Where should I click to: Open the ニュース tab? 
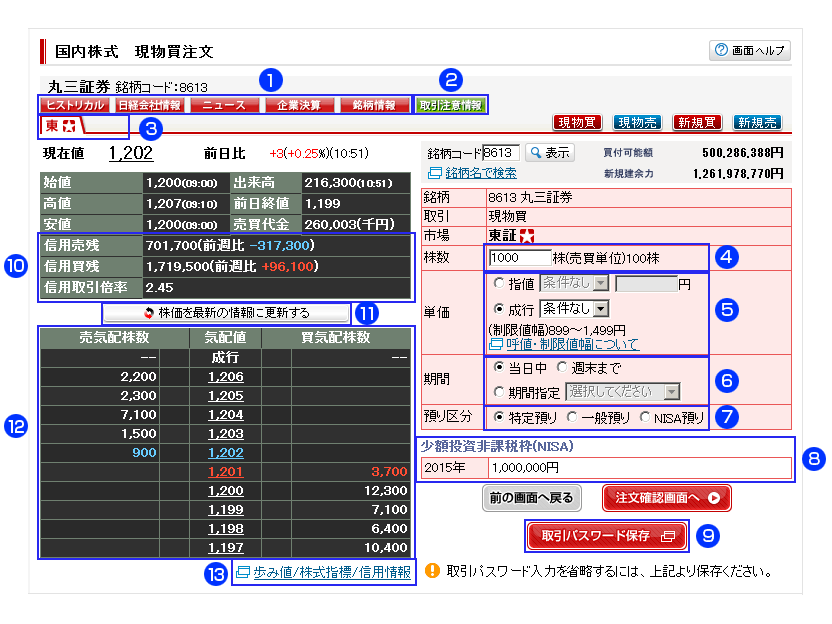point(224,105)
